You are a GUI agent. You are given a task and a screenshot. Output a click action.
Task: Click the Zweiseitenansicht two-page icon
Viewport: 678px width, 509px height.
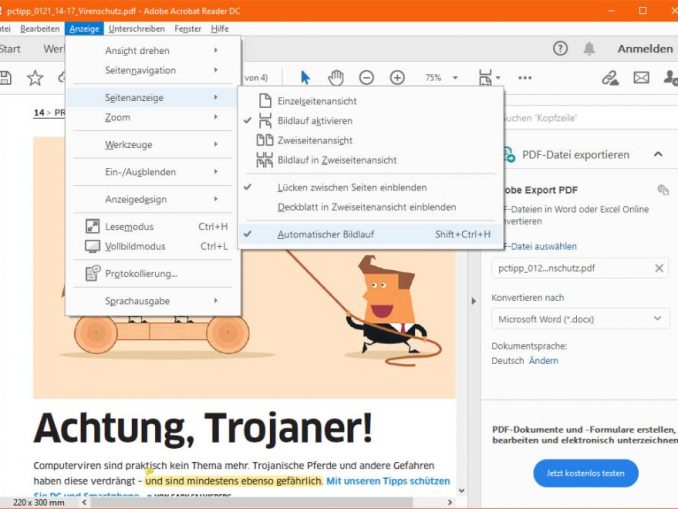pos(265,140)
